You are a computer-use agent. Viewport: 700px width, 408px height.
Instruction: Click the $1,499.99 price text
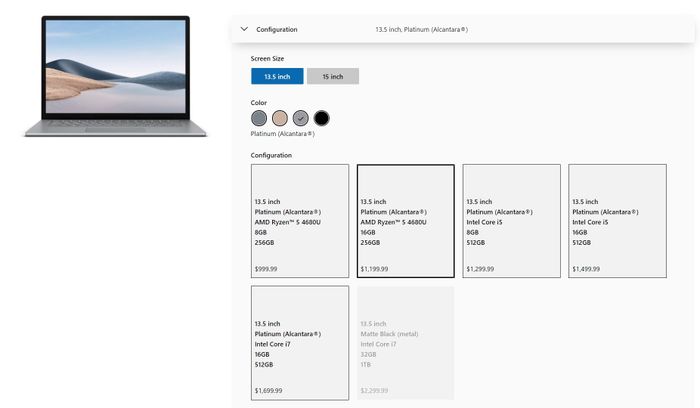(x=586, y=269)
